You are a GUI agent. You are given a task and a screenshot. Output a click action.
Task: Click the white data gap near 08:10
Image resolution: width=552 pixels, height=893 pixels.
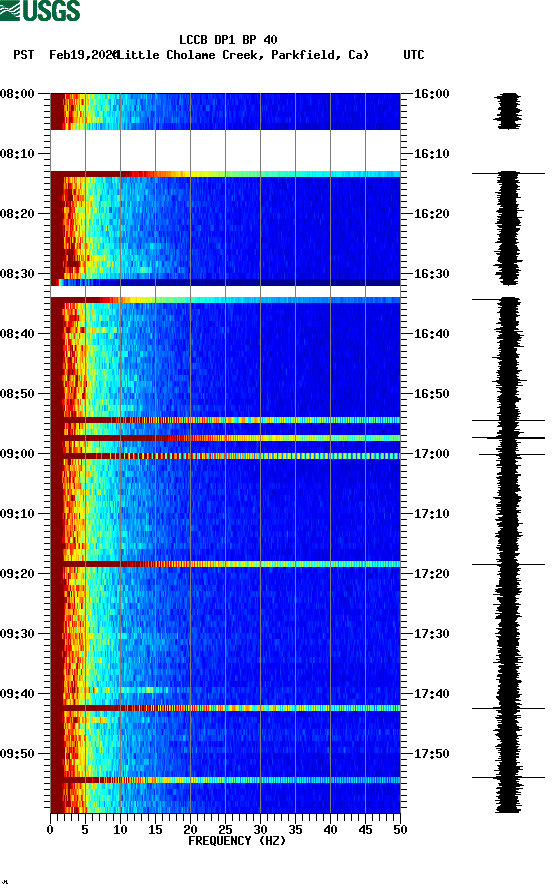click(226, 150)
